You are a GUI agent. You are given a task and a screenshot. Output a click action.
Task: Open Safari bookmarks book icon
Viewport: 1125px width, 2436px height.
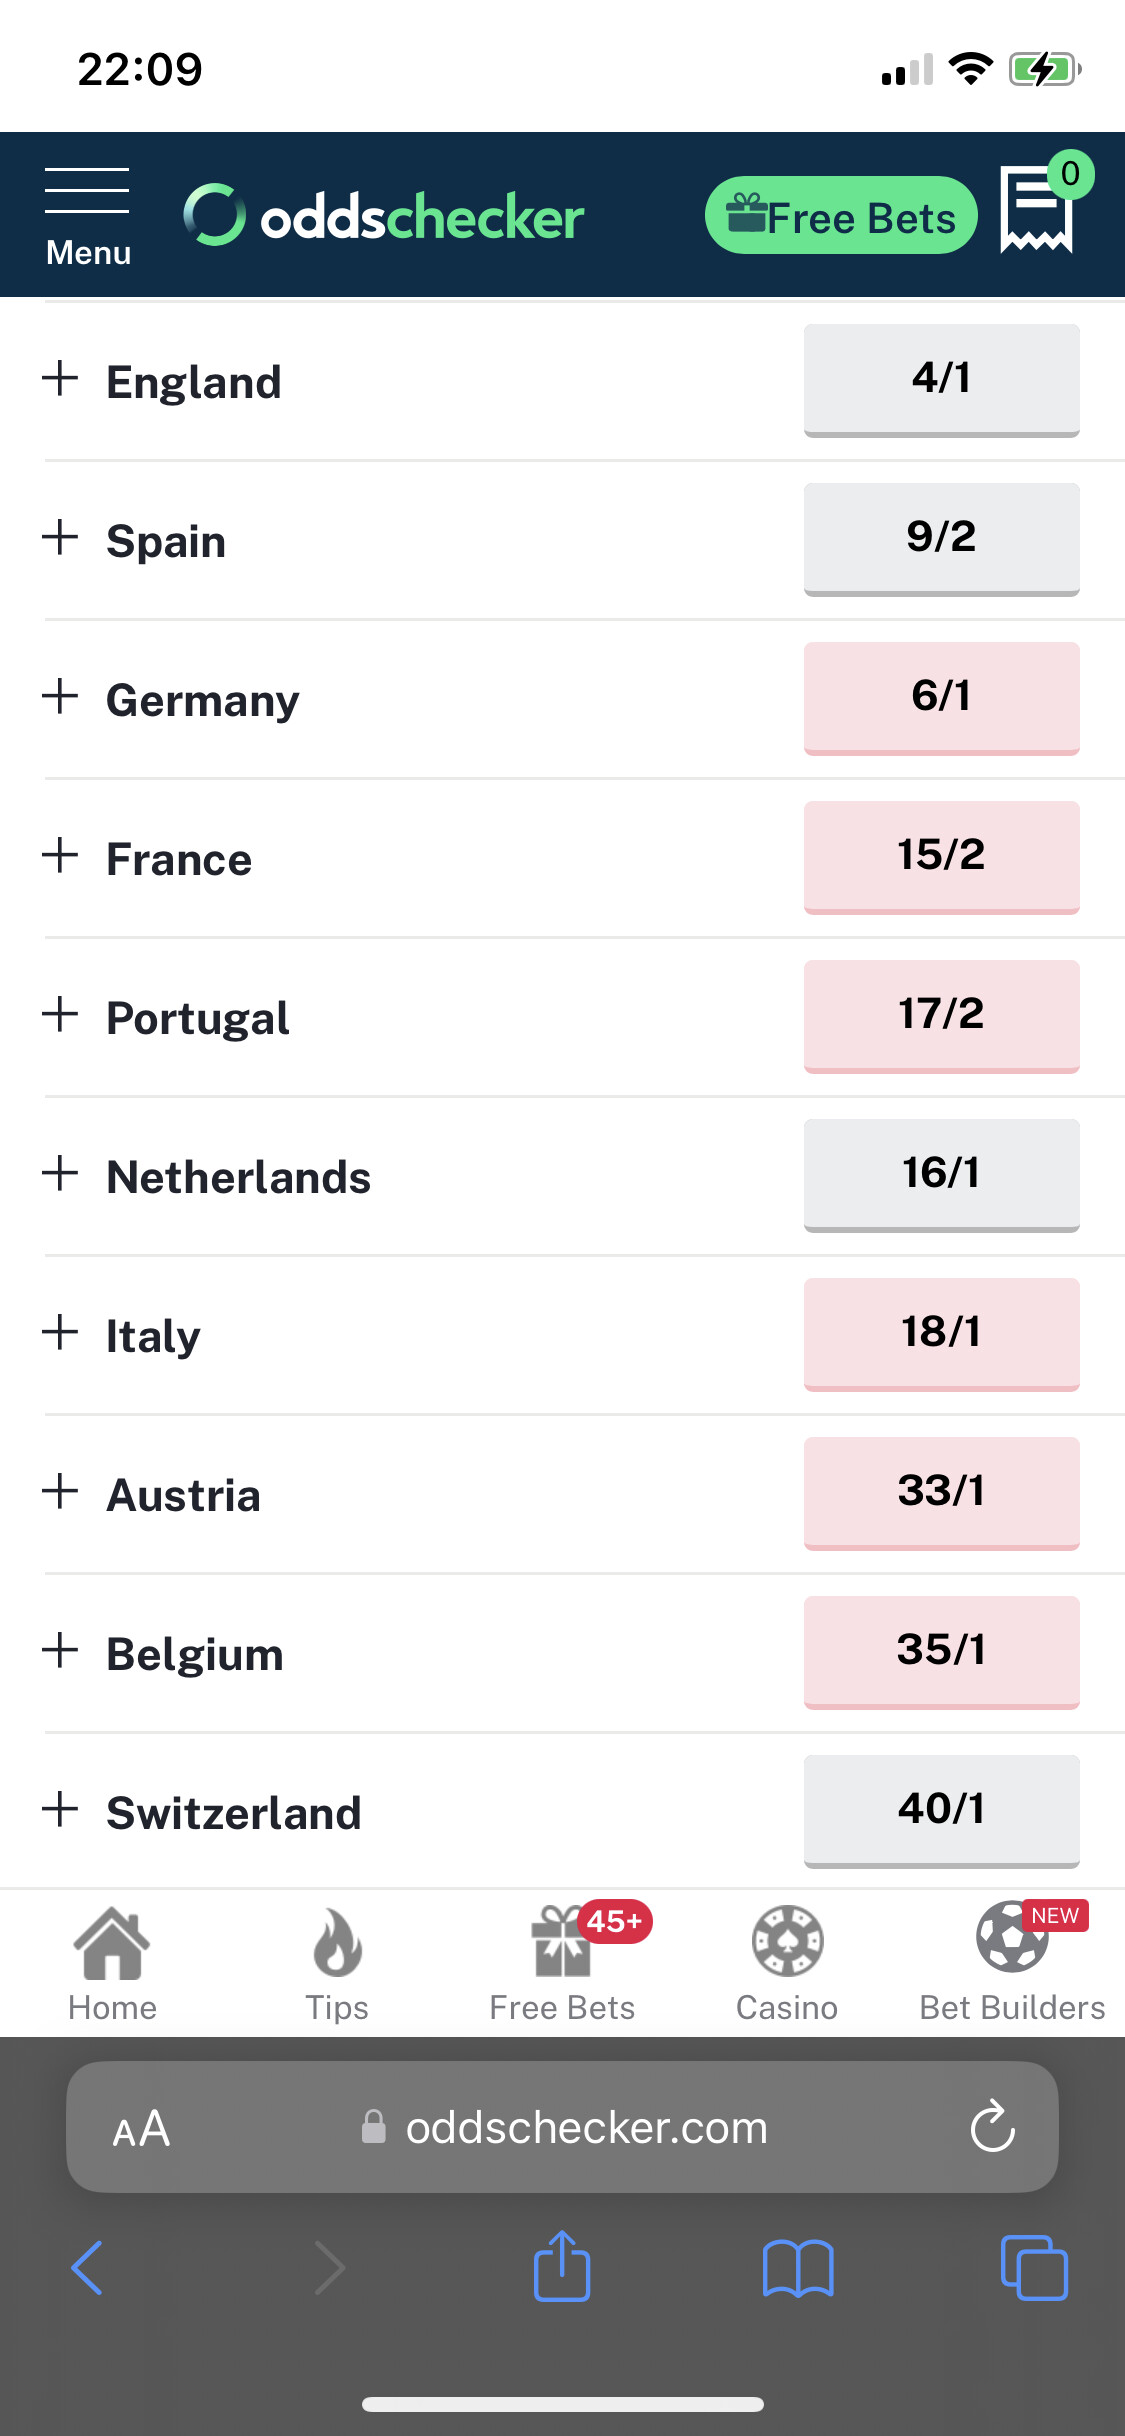798,2268
